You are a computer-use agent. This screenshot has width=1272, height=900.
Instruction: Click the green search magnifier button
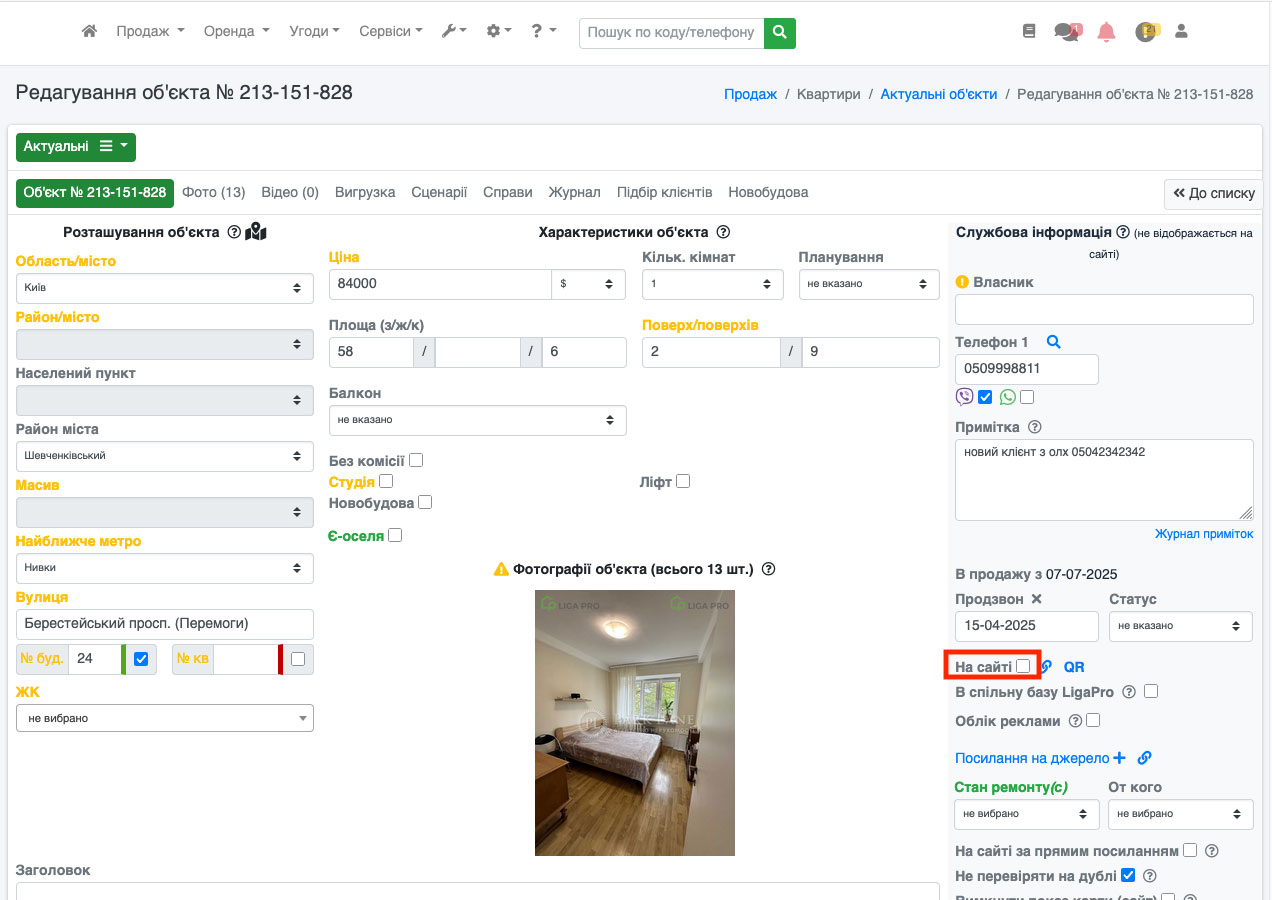pos(780,32)
